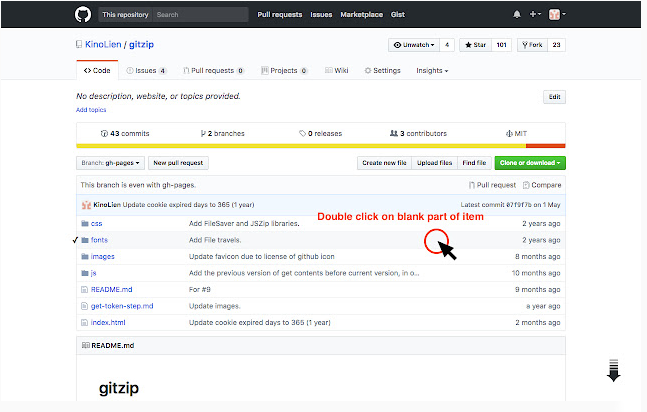
Task: Click the Search field
Action: [x=201, y=14]
